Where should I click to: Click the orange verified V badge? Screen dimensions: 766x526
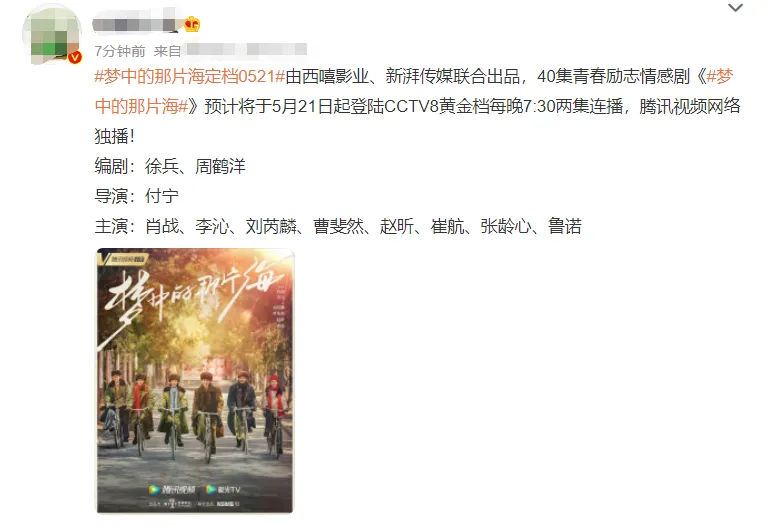(x=74, y=58)
